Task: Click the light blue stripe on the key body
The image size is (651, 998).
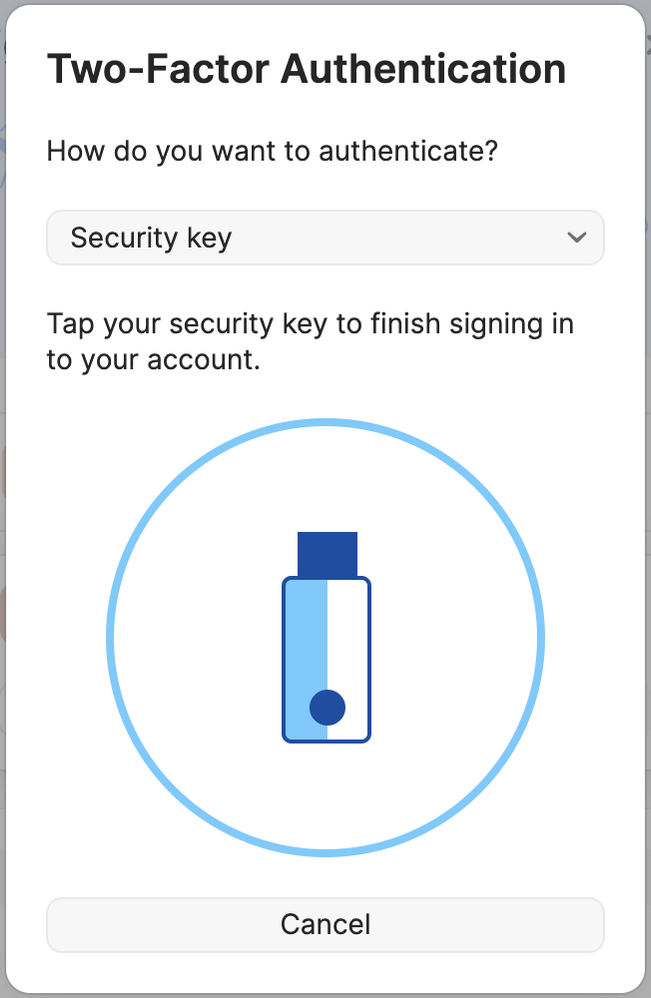Action: tap(307, 640)
